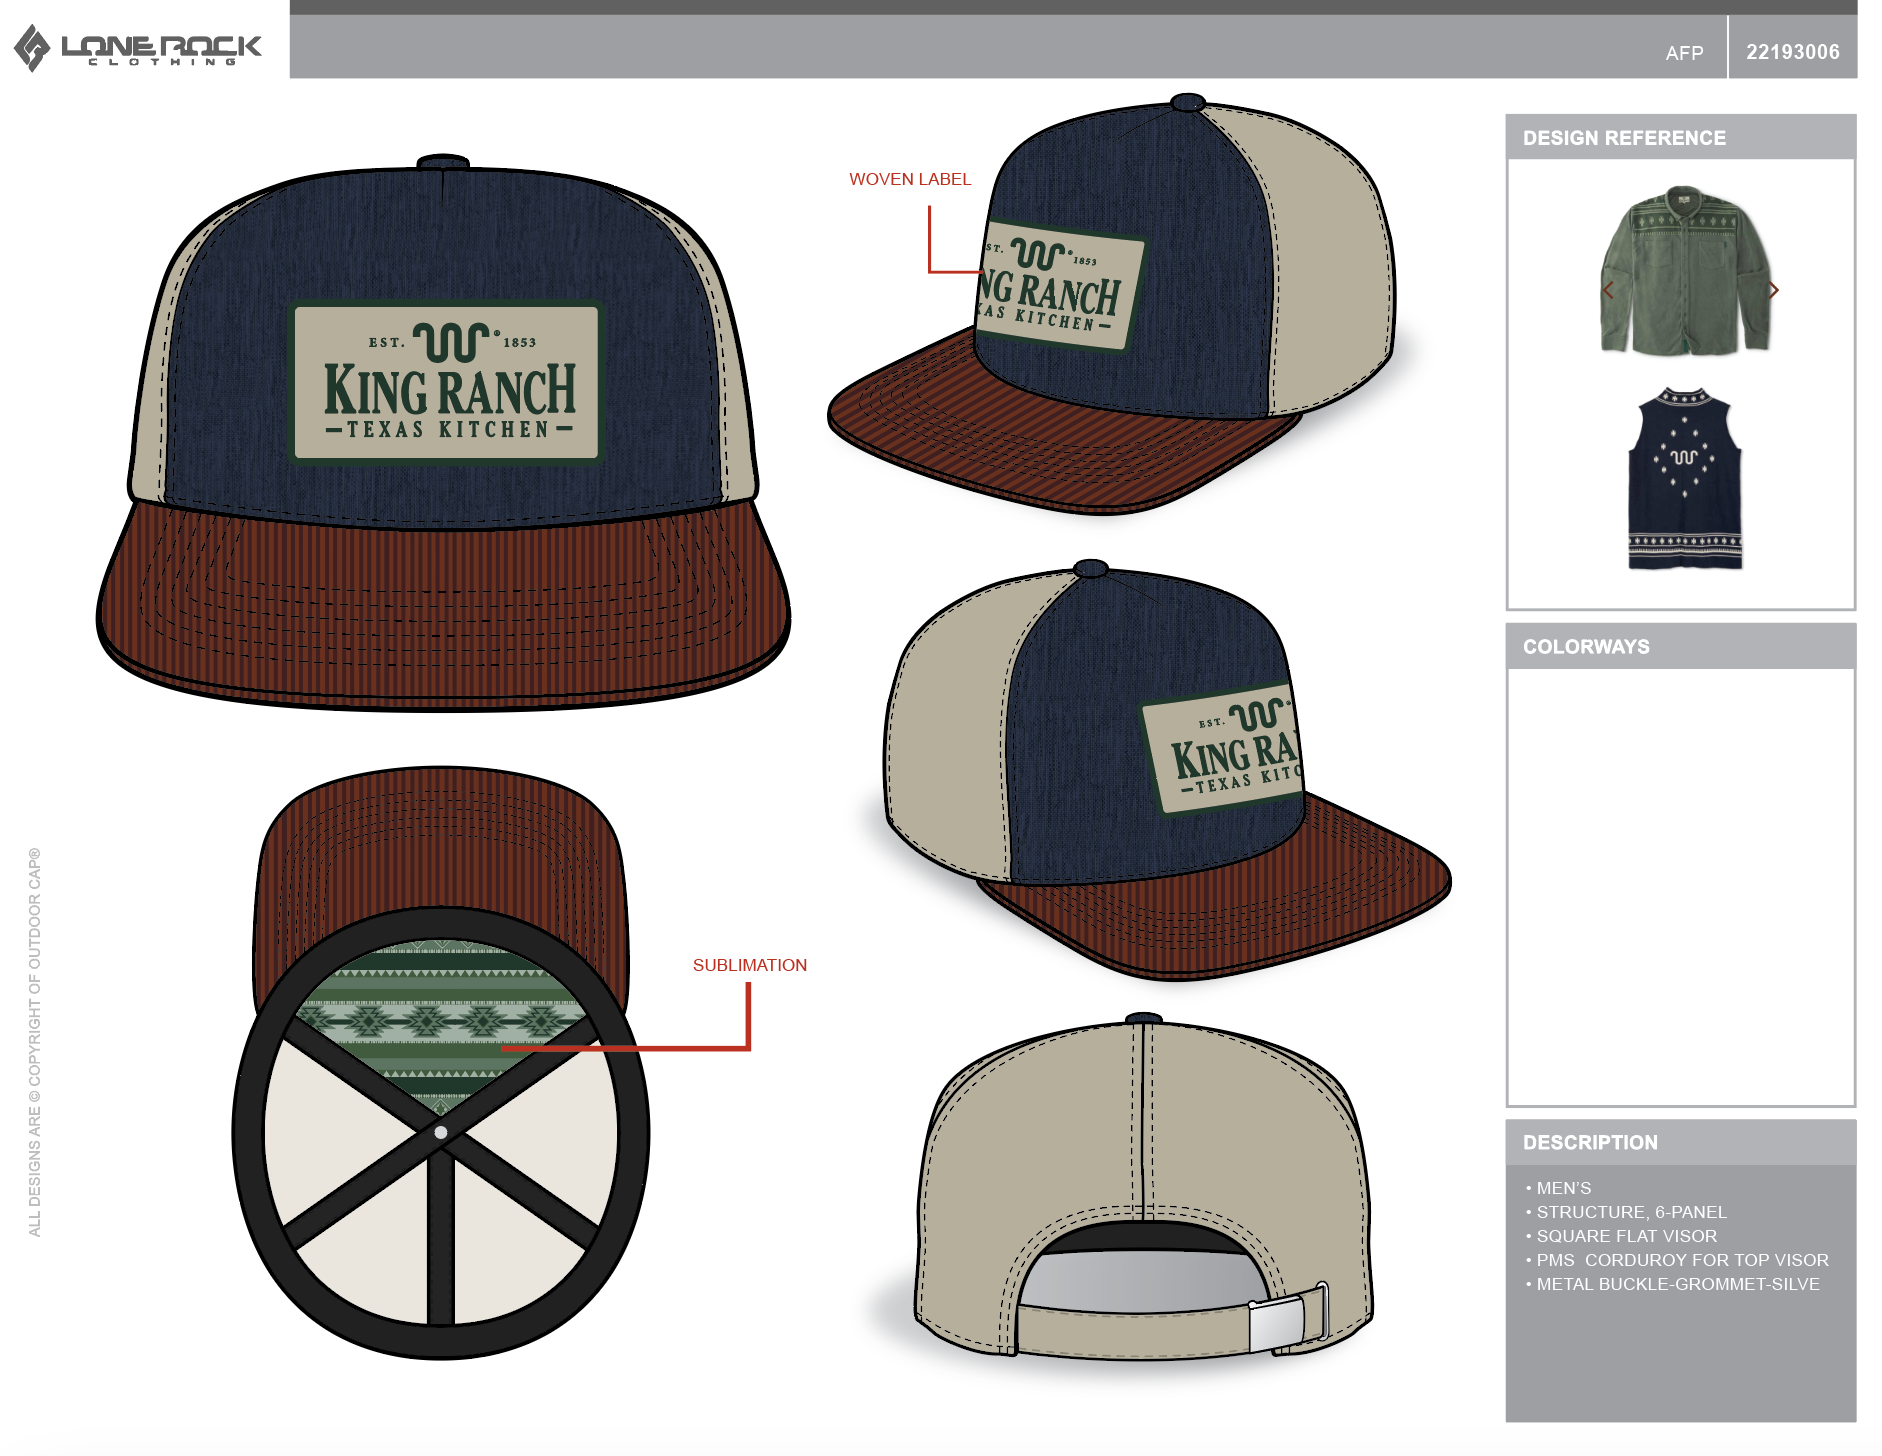Image resolution: width=1882 pixels, height=1456 pixels.
Task: Select the King Ranch patch on front hat
Action: click(447, 383)
